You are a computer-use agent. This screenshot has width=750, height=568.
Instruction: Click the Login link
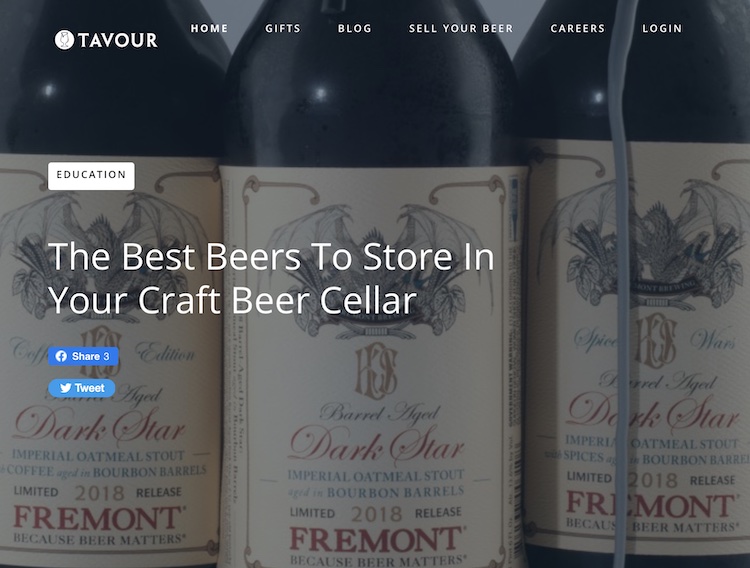662,29
